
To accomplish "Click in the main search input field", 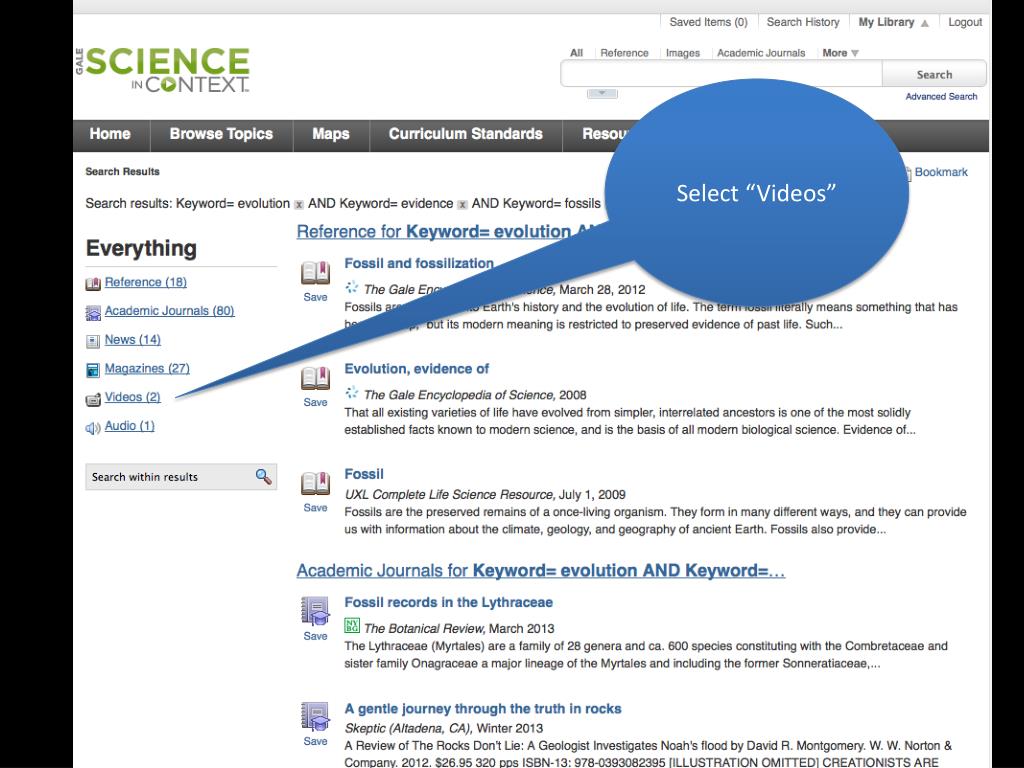I will (721, 74).
